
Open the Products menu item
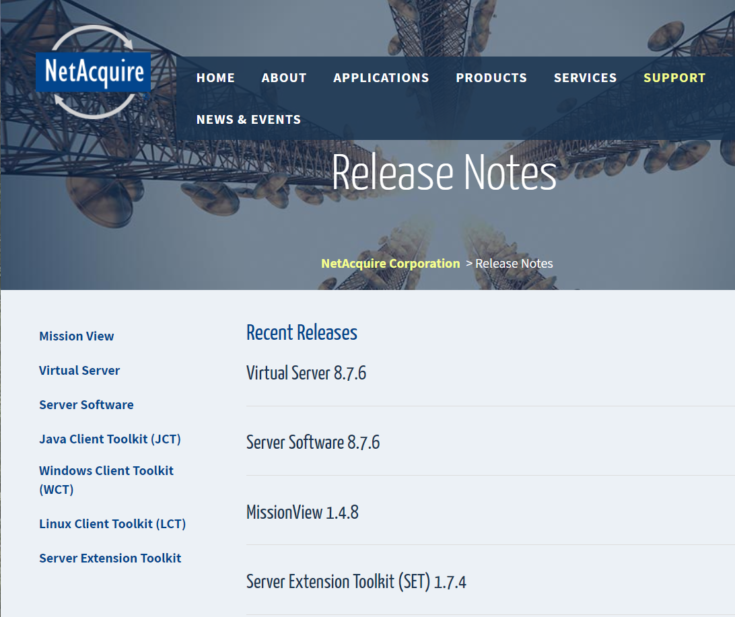pos(491,78)
